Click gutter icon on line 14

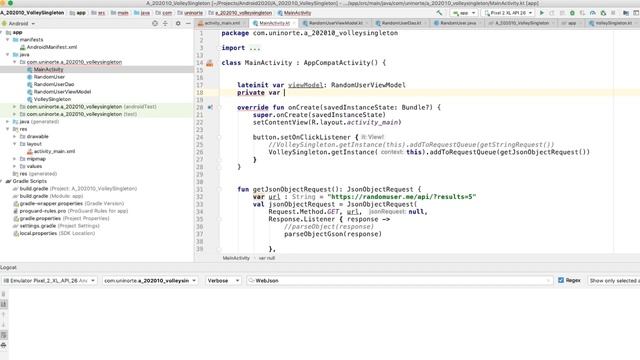209,63
